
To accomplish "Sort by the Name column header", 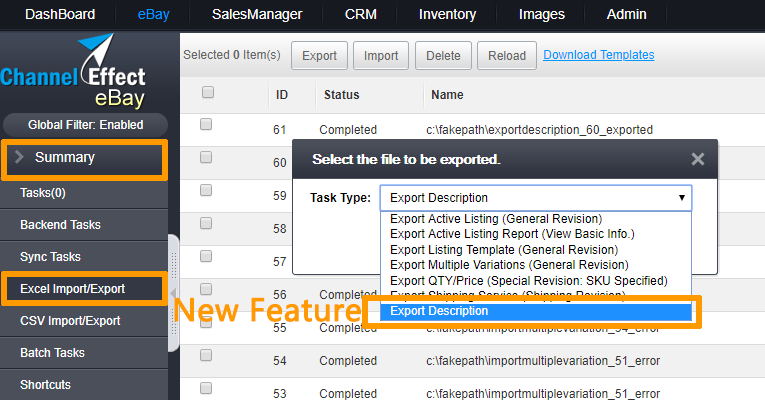I will click(447, 95).
